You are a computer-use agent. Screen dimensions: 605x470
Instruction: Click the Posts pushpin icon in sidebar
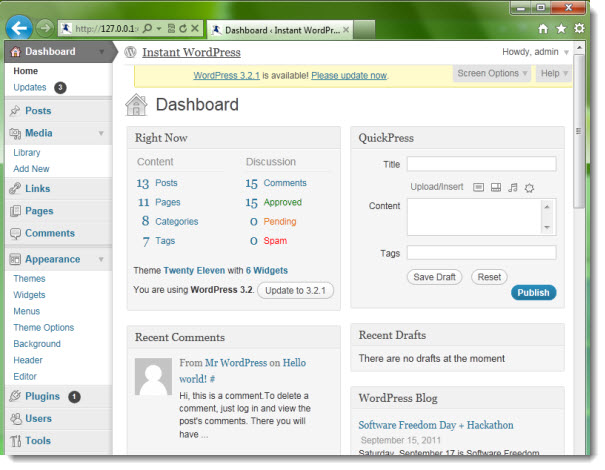(x=15, y=111)
